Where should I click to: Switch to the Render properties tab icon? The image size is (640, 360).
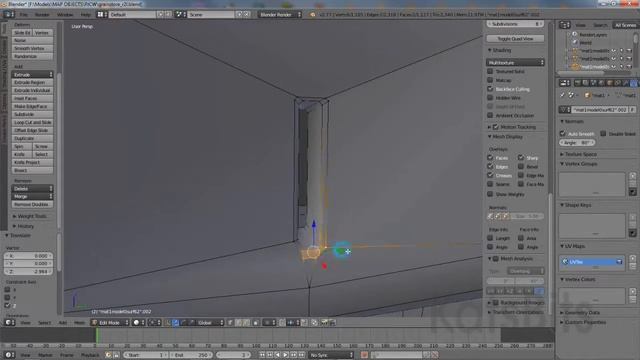(578, 83)
